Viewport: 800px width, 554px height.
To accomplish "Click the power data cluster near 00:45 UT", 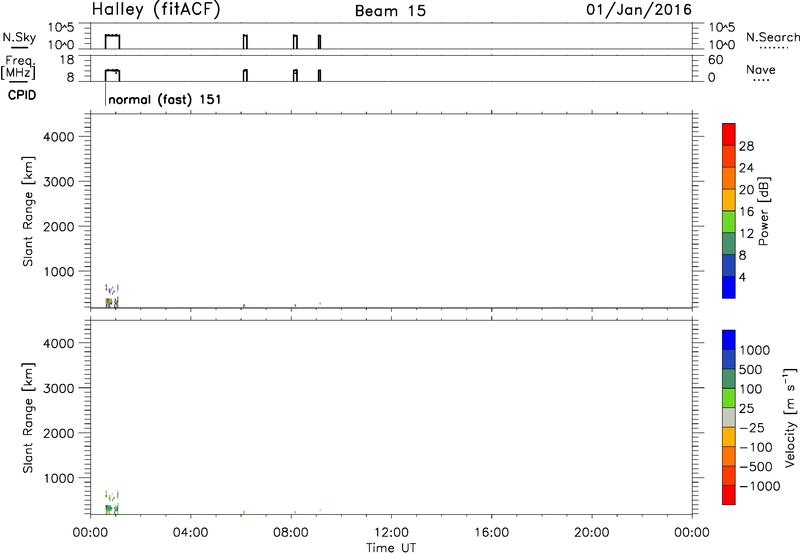I will (112, 297).
